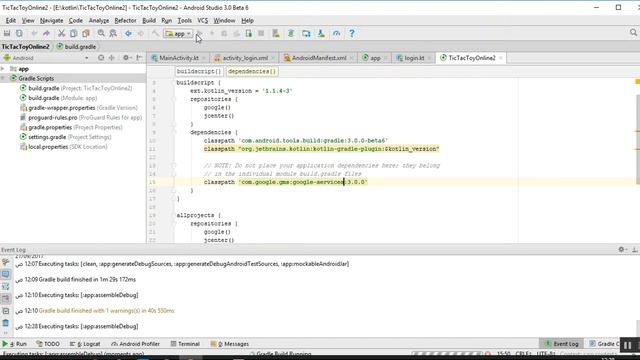Click the Run app play icon
Screen dimensions: 640x360
coord(199,33)
